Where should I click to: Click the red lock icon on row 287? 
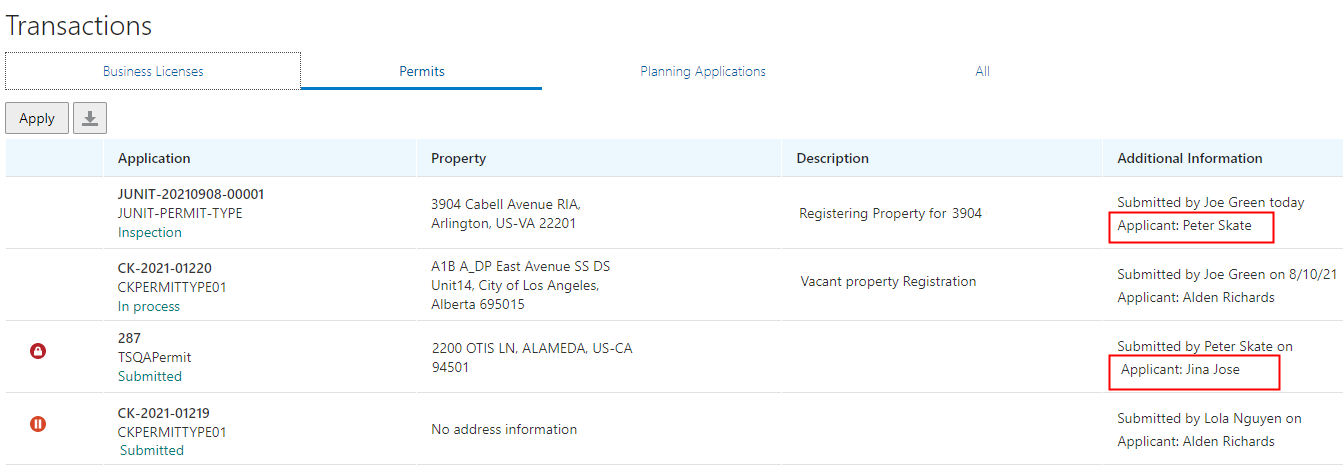38,351
